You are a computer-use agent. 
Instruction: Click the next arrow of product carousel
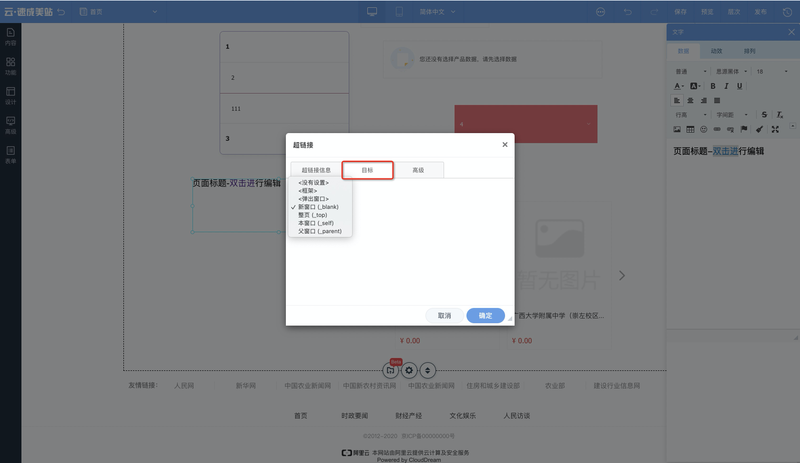(x=621, y=276)
